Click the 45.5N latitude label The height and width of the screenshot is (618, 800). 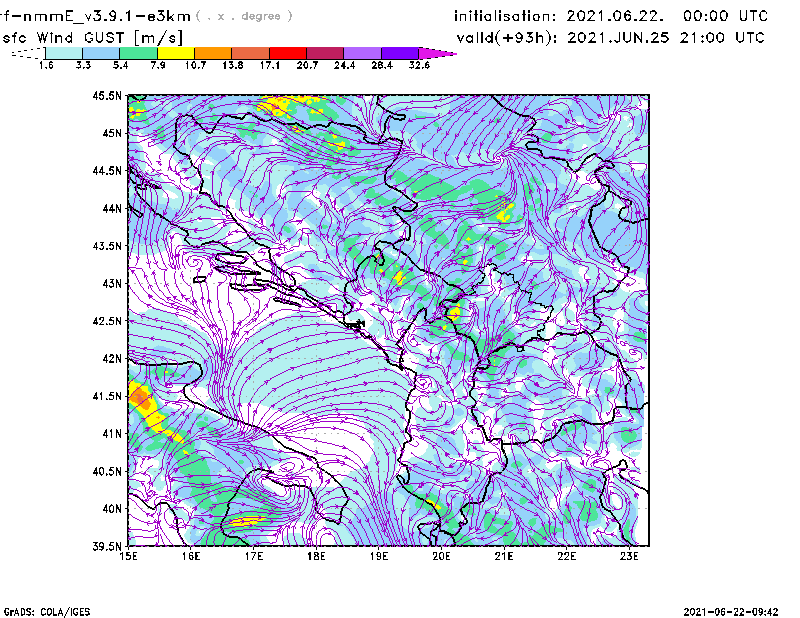[x=107, y=95]
